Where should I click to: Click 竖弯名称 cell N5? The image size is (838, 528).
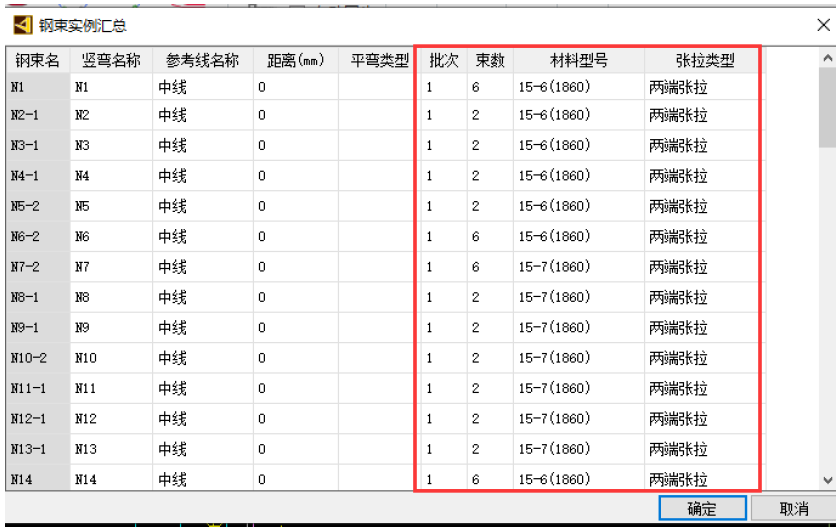[111, 206]
